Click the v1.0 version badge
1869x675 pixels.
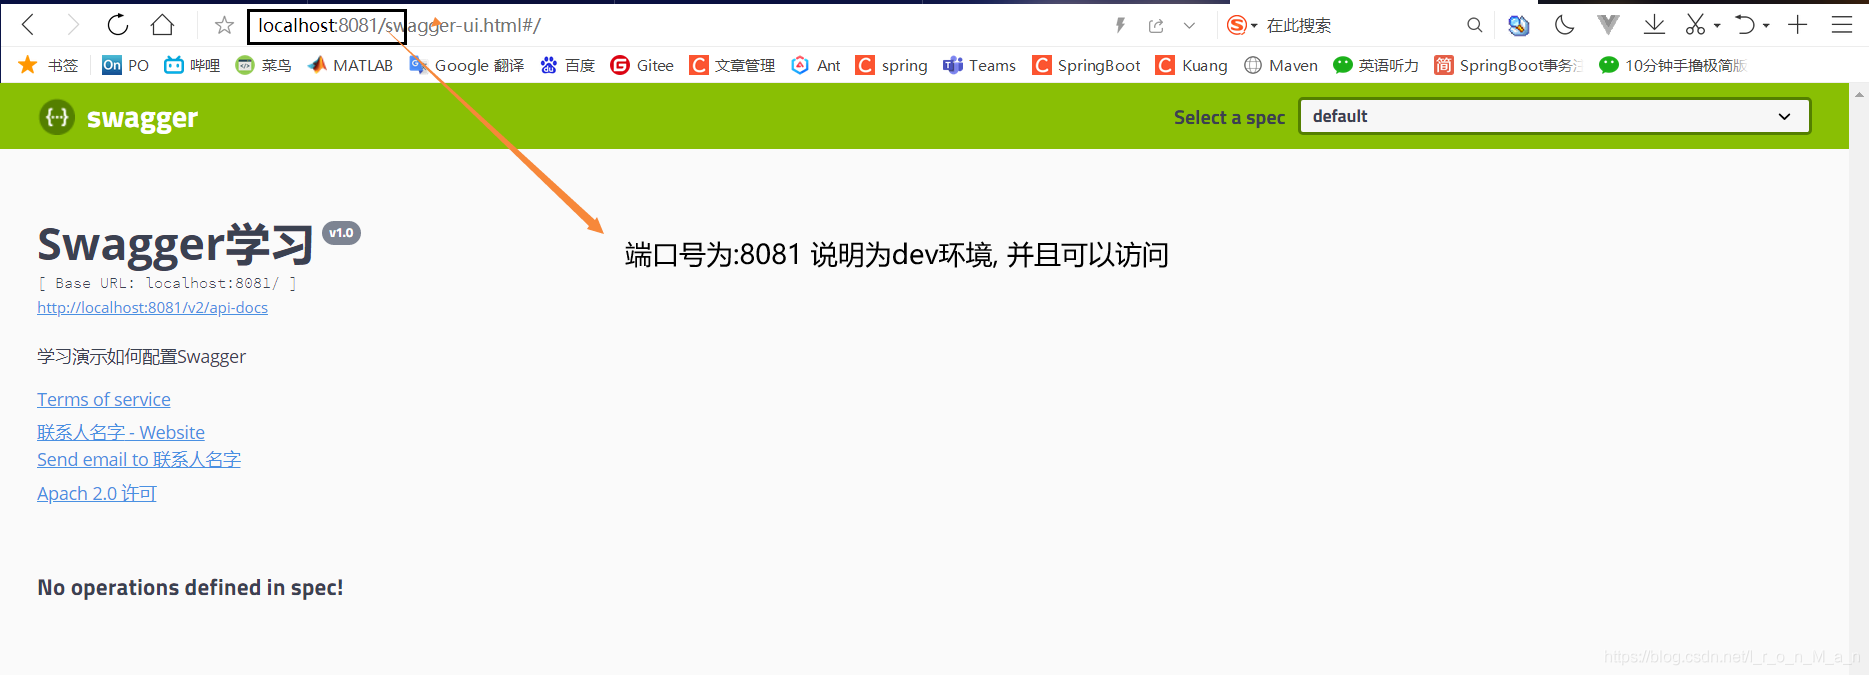341,233
